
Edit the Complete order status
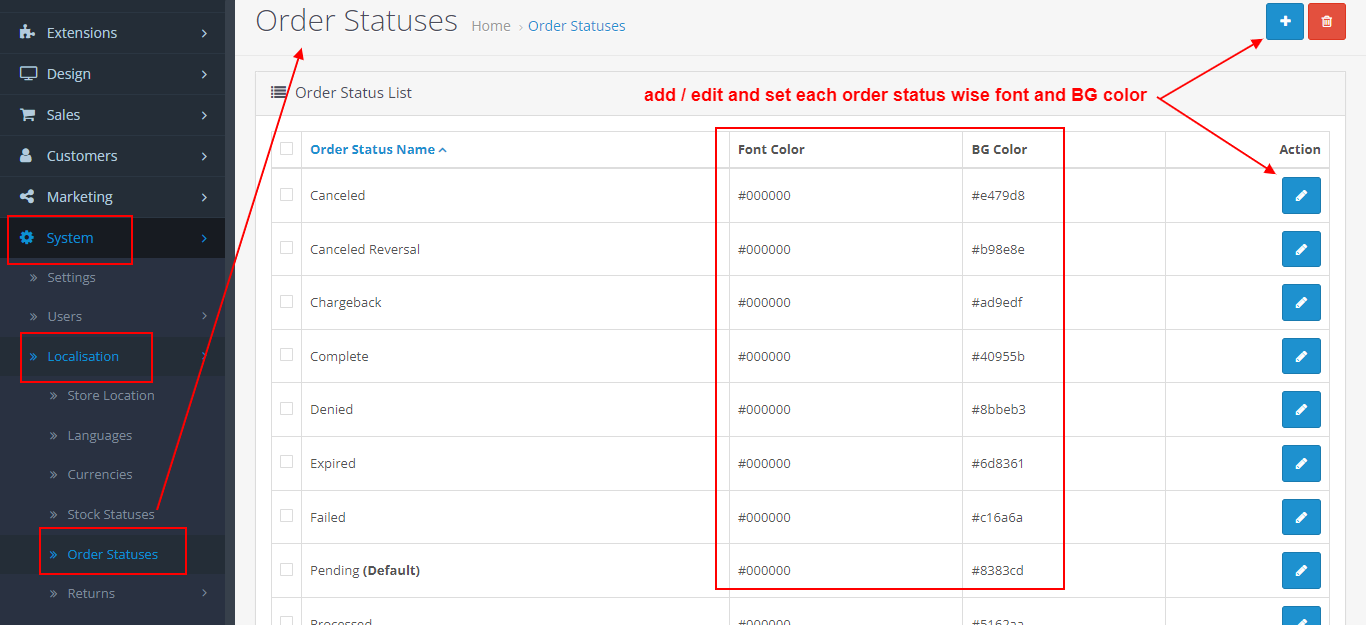tap(1301, 356)
